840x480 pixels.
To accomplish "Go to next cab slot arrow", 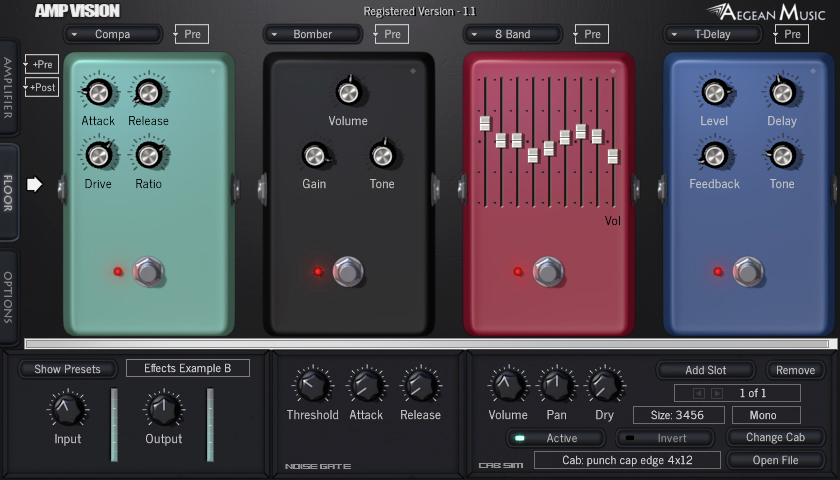I will 717,393.
